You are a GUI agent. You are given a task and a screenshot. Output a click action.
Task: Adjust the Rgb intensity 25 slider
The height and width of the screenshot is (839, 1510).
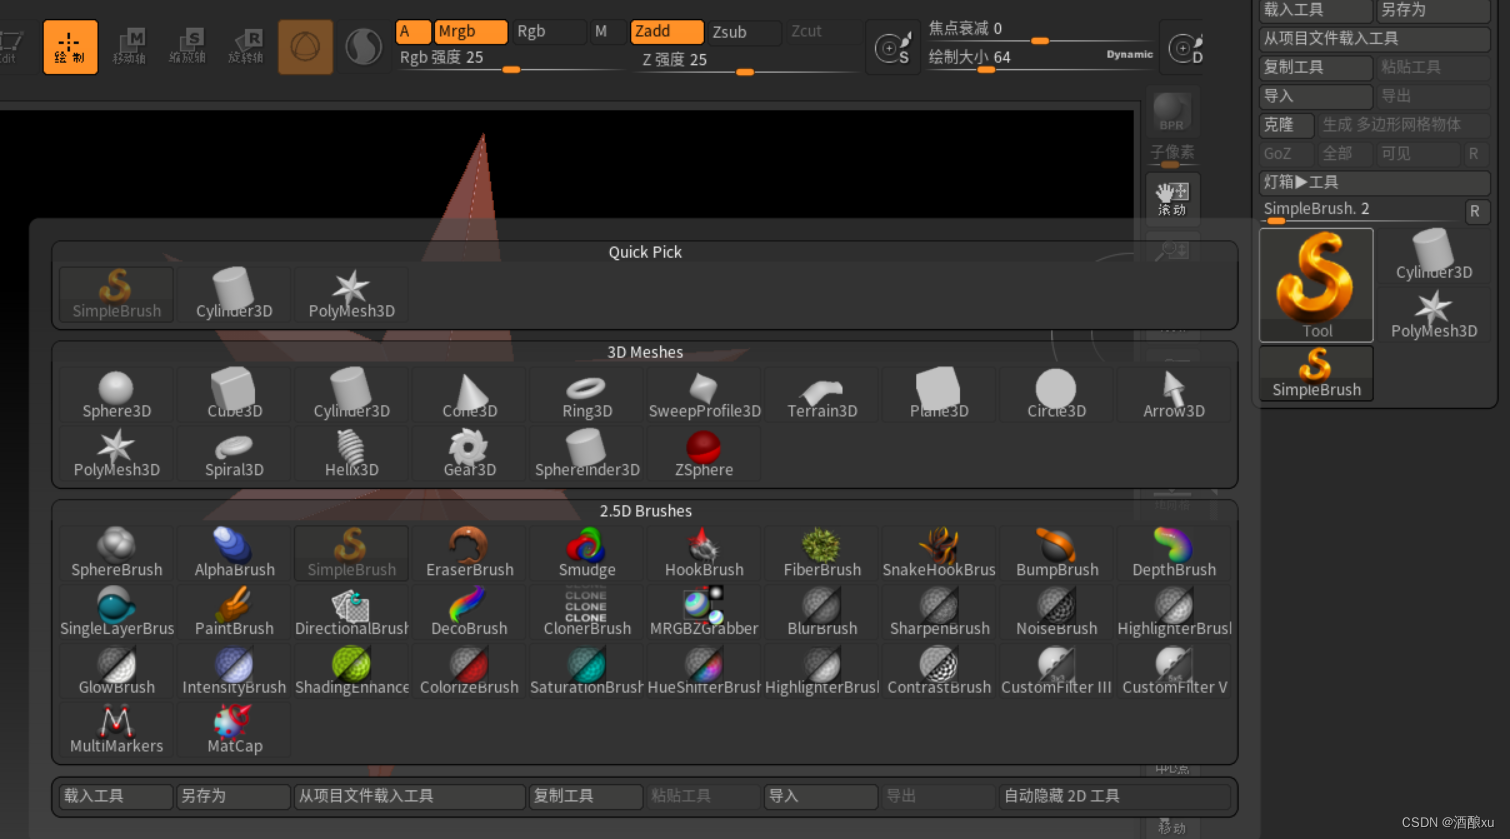click(509, 60)
